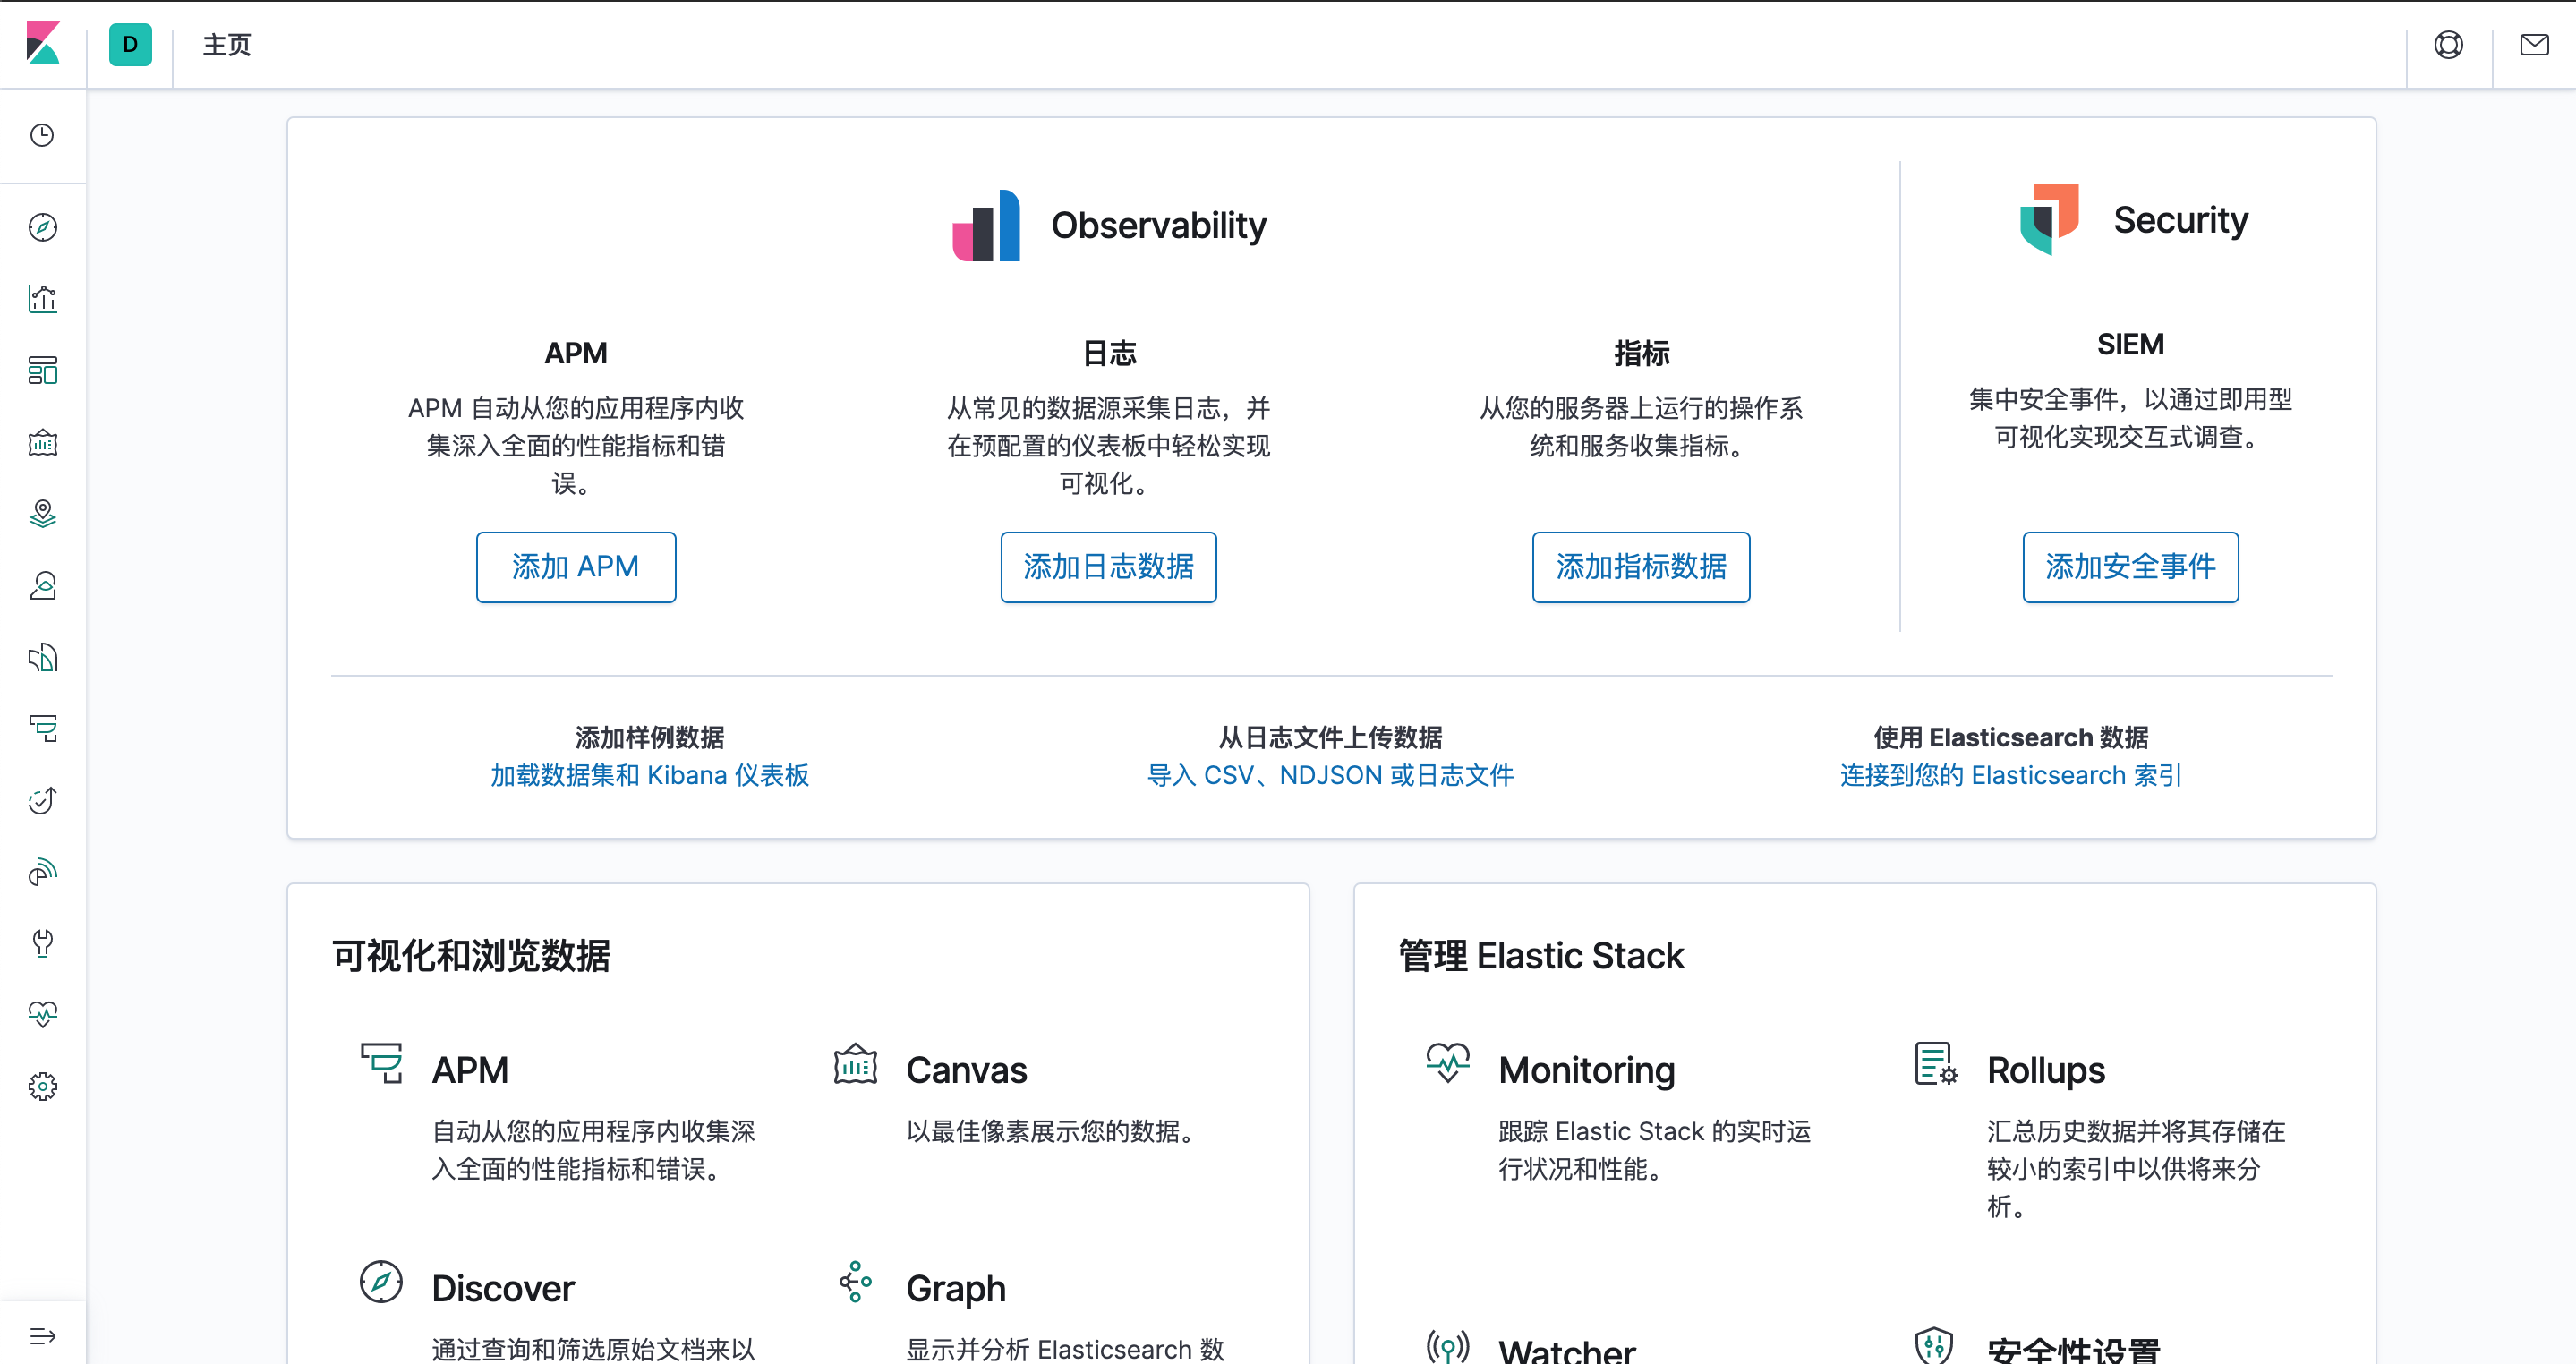Open Management gear icon in sidebar
Image resolution: width=2576 pixels, height=1364 pixels.
pyautogui.click(x=42, y=1086)
